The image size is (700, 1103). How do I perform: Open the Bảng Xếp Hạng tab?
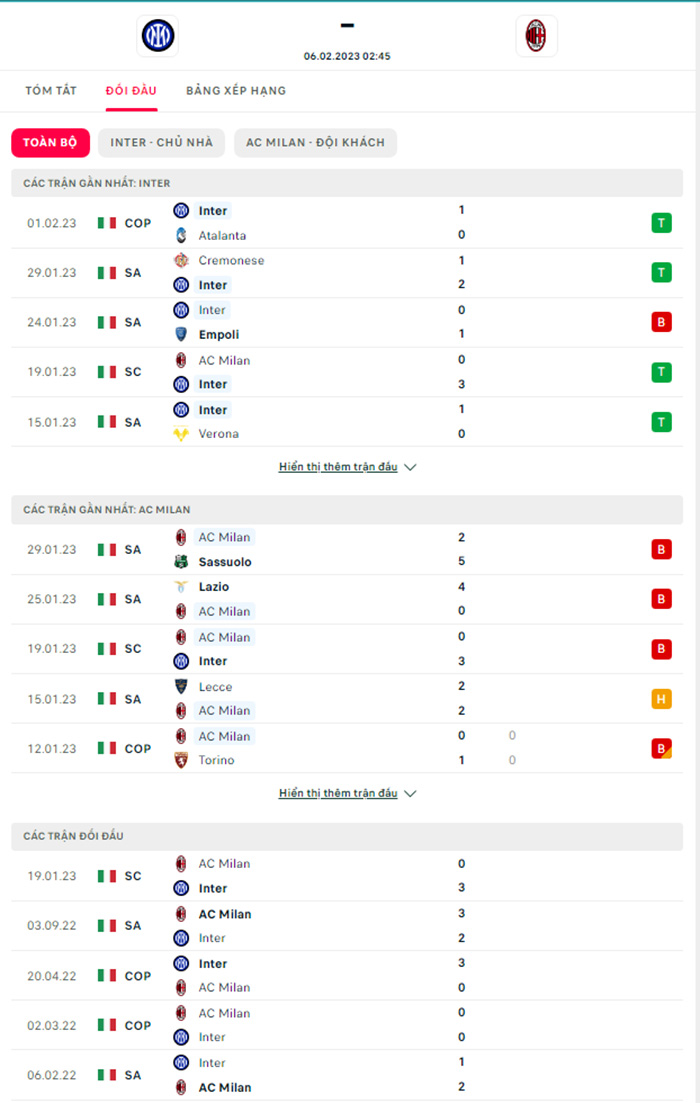click(x=236, y=91)
